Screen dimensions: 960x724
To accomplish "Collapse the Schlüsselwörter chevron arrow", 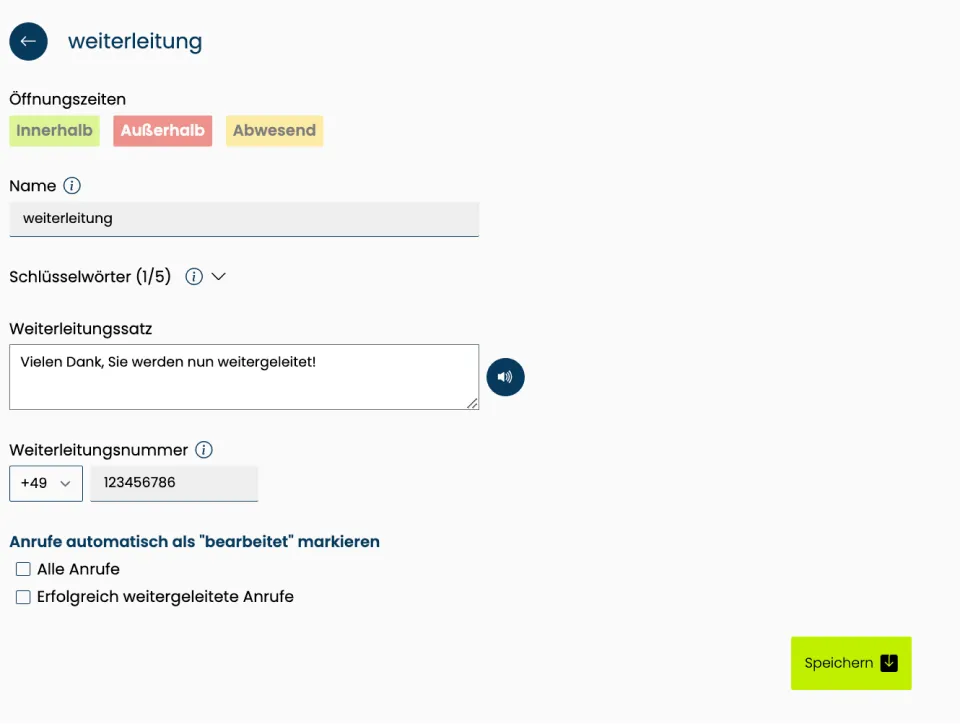I will pyautogui.click(x=218, y=276).
